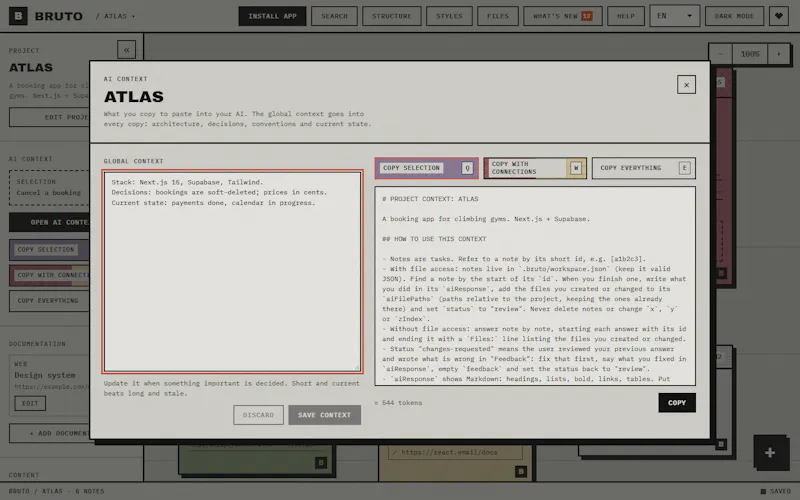Viewport: 800px width, 500px height.
Task: Select the Copy Selection tab in dialog
Action: (x=427, y=168)
